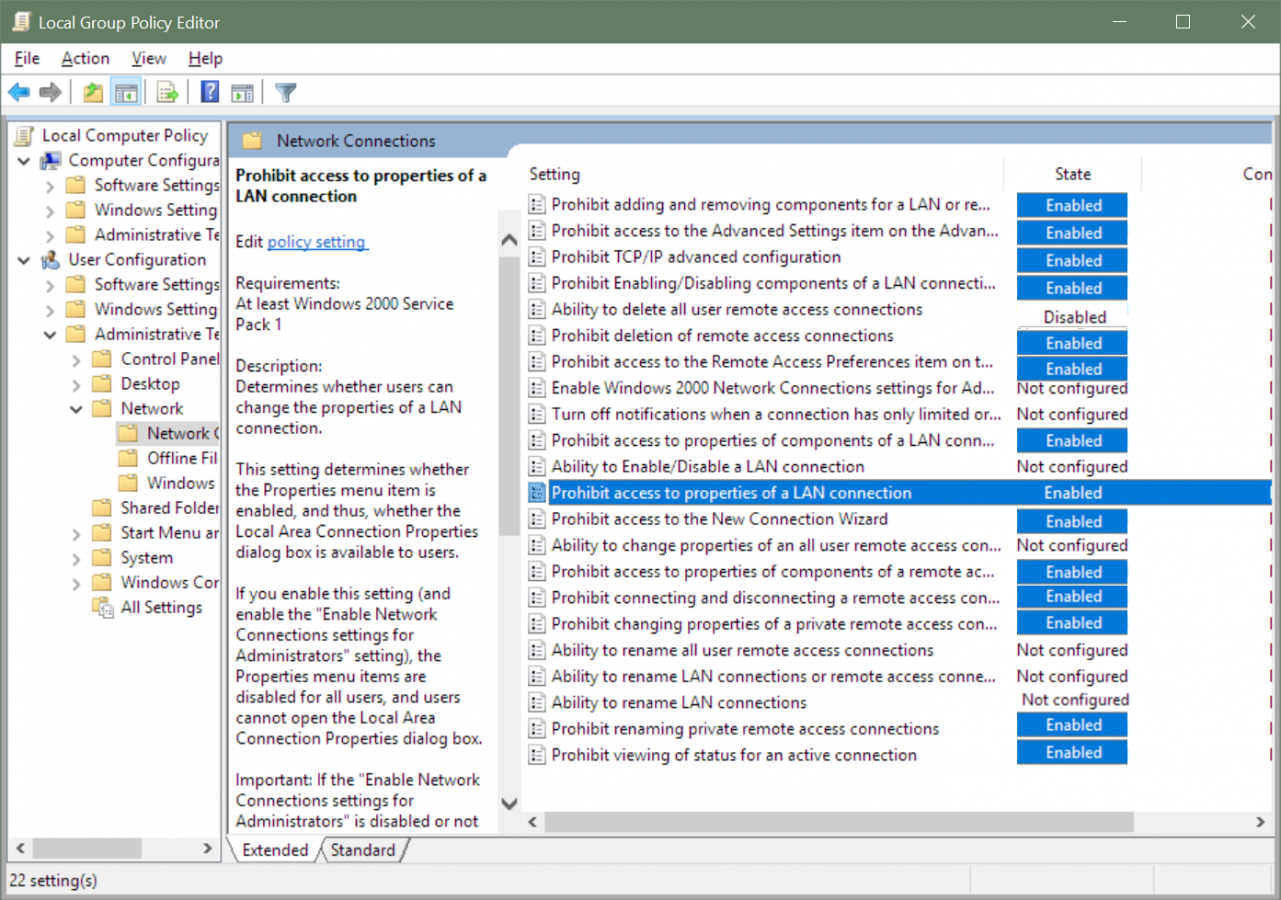Viewport: 1281px width, 900px height.
Task: Open the Help toolbar icon
Action: (x=210, y=93)
